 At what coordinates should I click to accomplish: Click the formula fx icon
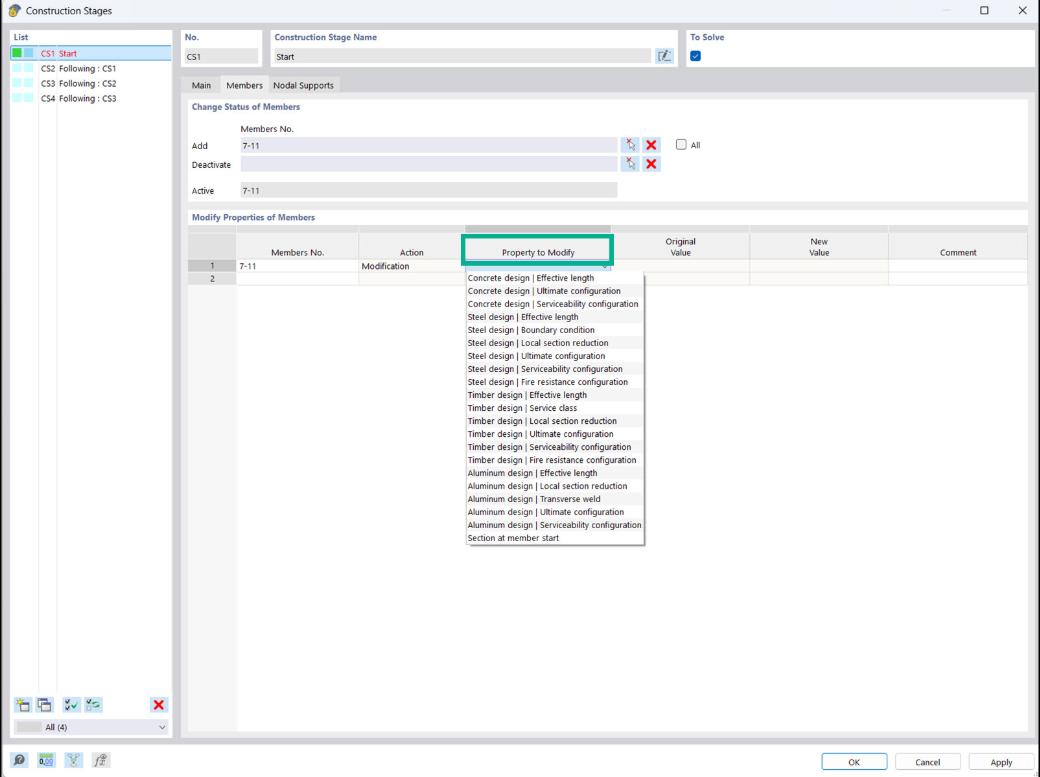(x=100, y=760)
